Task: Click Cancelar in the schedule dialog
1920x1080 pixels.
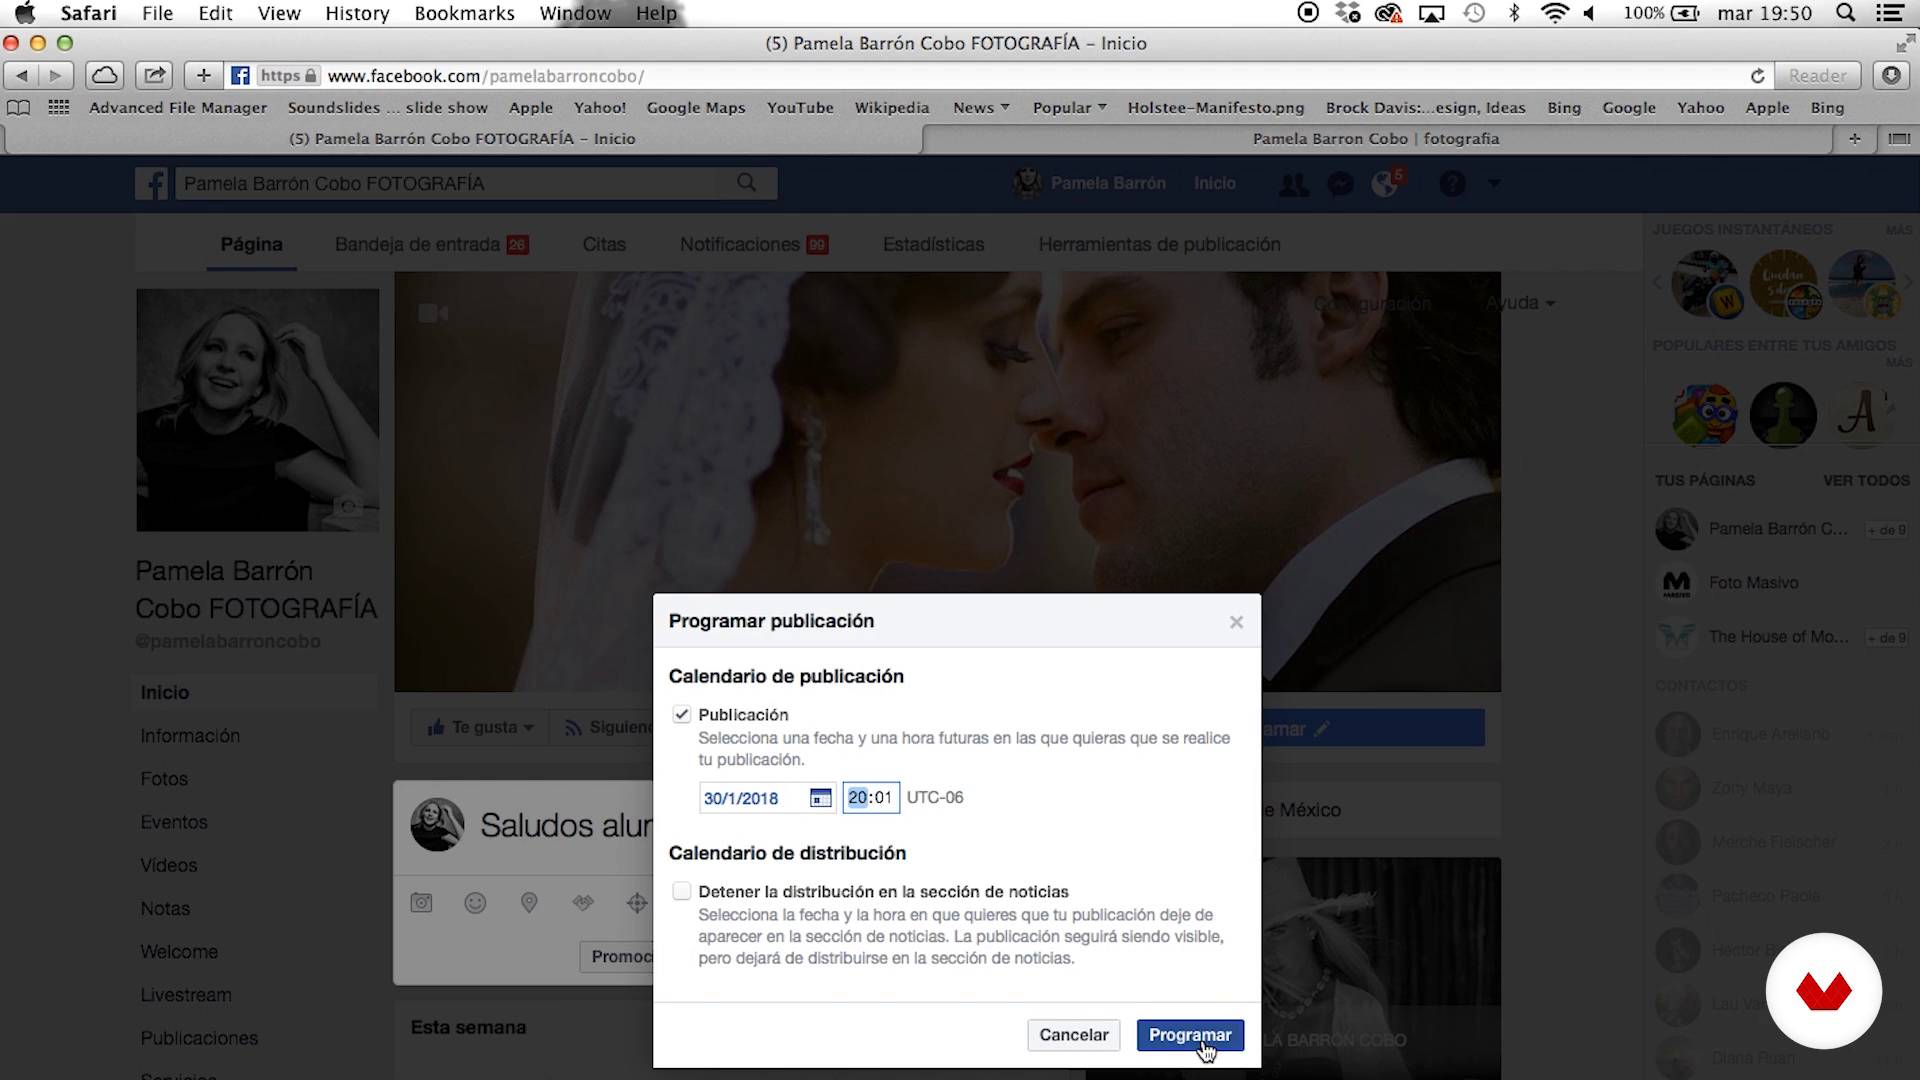Action: pyautogui.click(x=1073, y=1035)
